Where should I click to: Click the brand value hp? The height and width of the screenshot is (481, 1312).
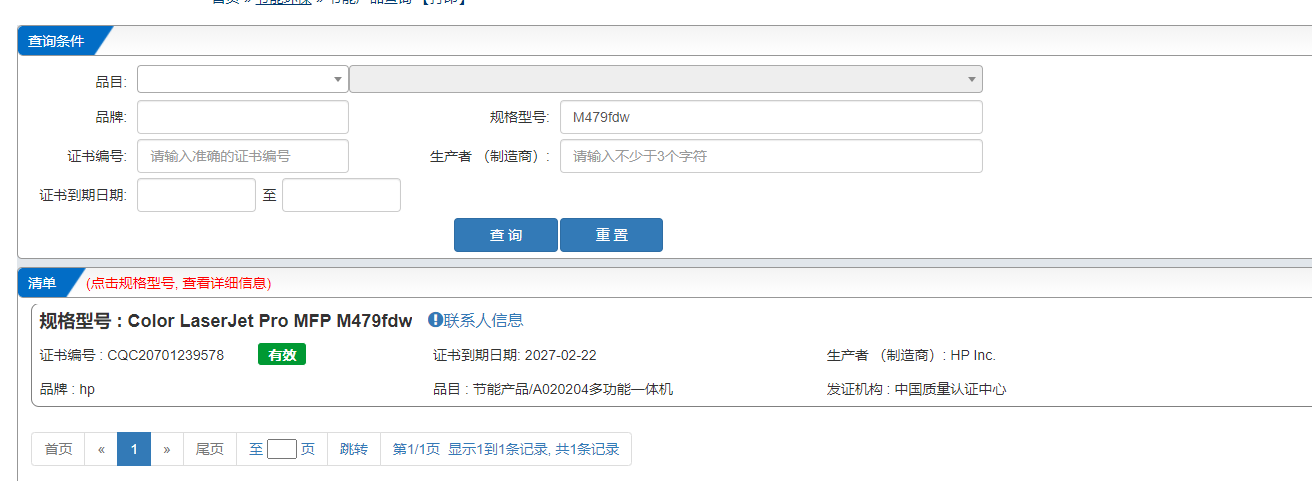click(87, 389)
